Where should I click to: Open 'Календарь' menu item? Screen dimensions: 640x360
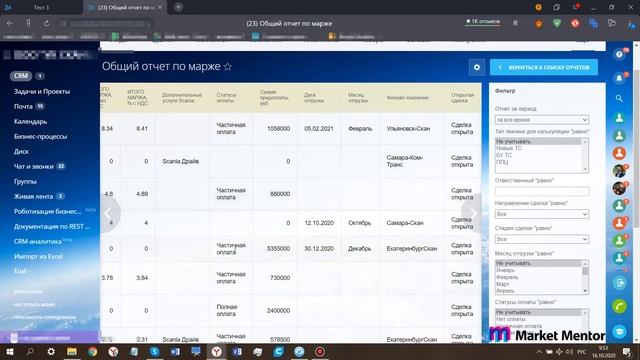pos(30,122)
